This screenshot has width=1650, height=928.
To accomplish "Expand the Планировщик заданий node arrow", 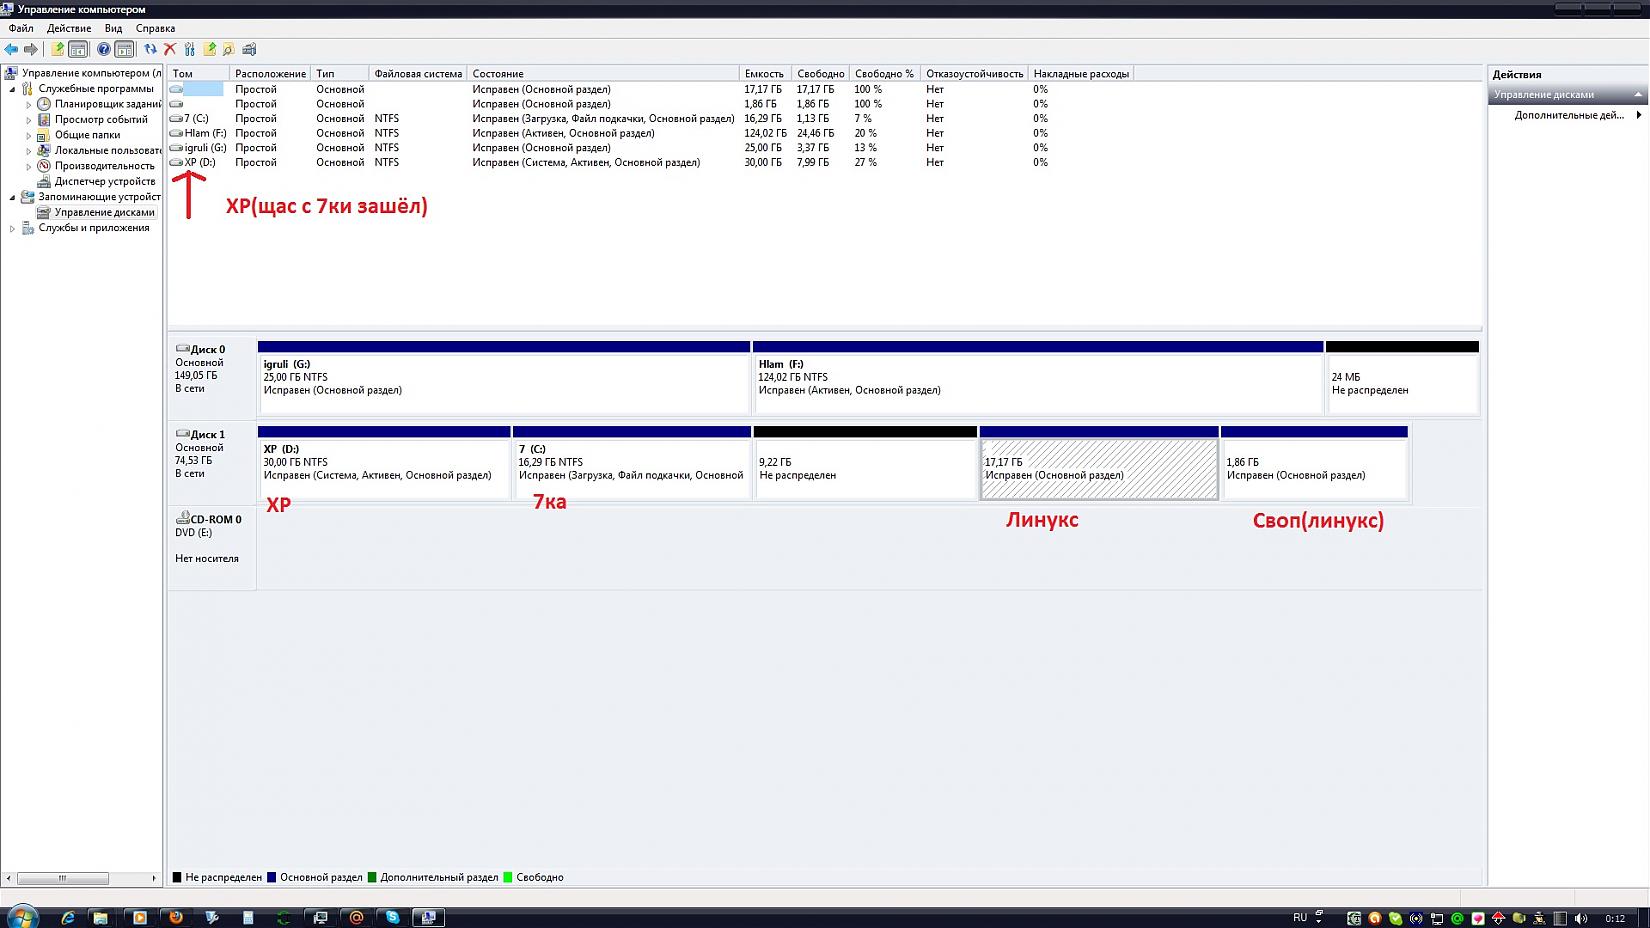I will pos(29,104).
